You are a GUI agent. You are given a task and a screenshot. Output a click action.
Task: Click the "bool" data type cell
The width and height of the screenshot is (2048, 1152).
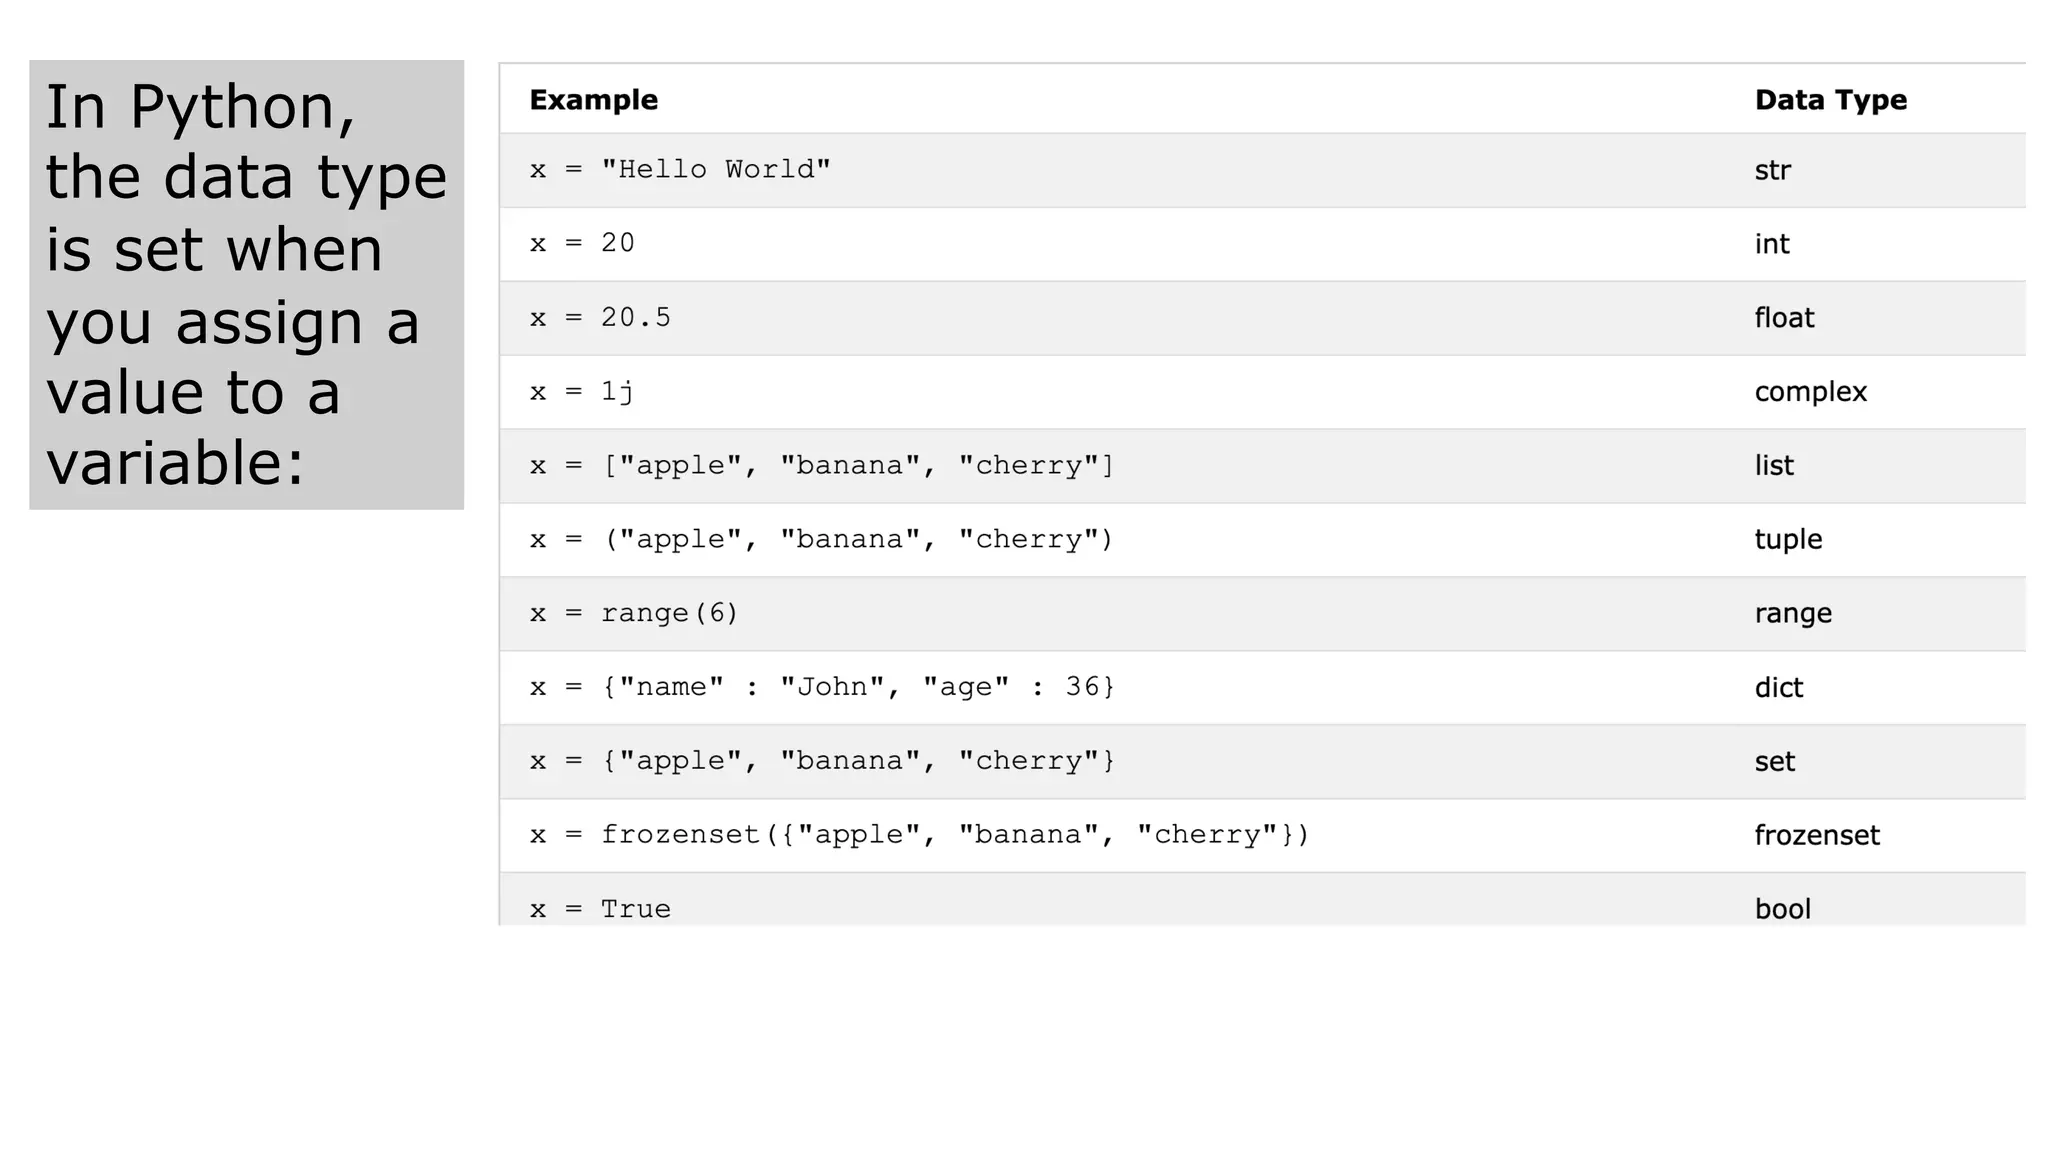[1782, 909]
